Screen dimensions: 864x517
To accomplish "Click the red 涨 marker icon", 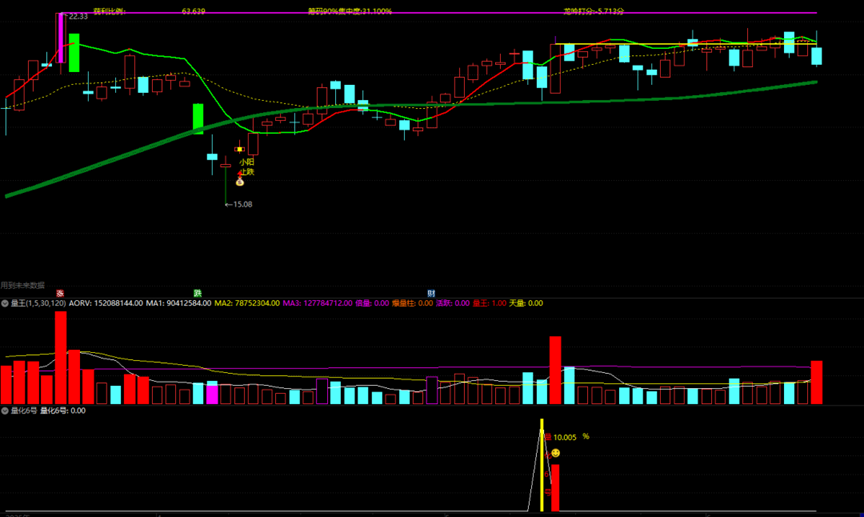I will coord(59,293).
